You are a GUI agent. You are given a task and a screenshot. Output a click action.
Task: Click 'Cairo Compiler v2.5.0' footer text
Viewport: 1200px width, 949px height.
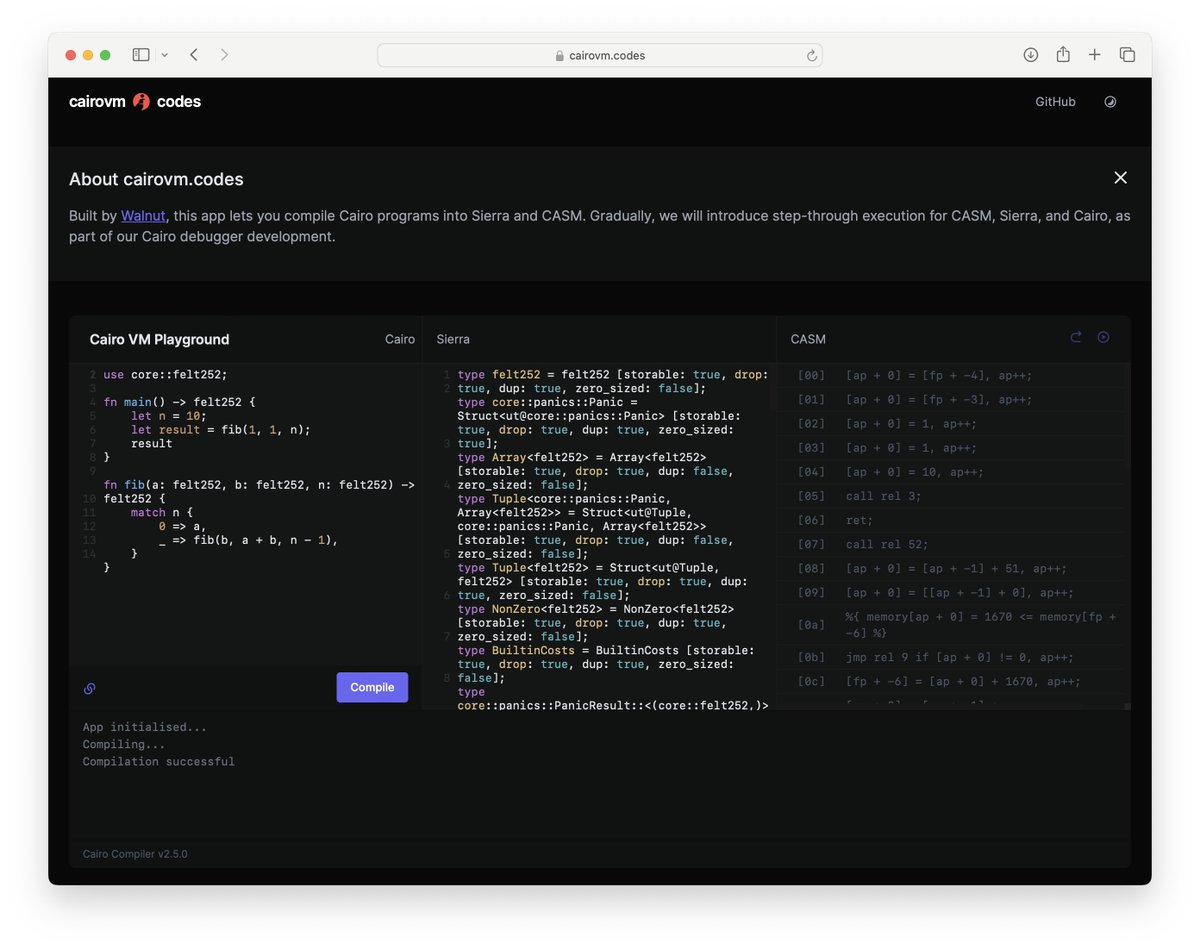[135, 854]
